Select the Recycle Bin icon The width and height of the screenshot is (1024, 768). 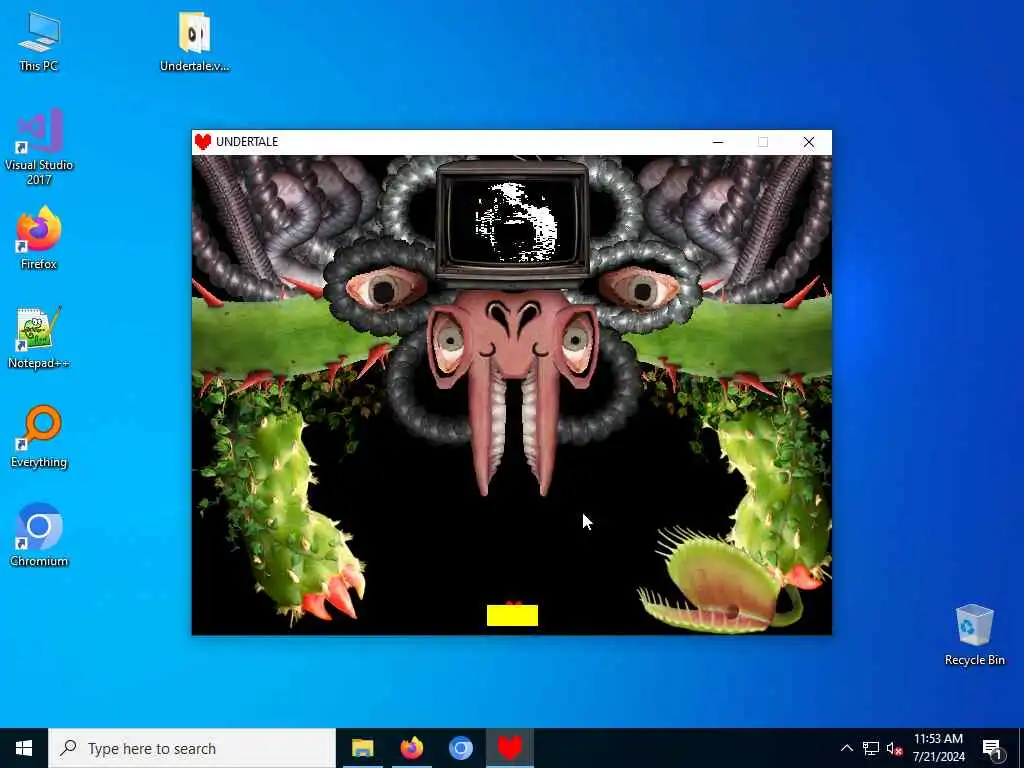pos(974,635)
